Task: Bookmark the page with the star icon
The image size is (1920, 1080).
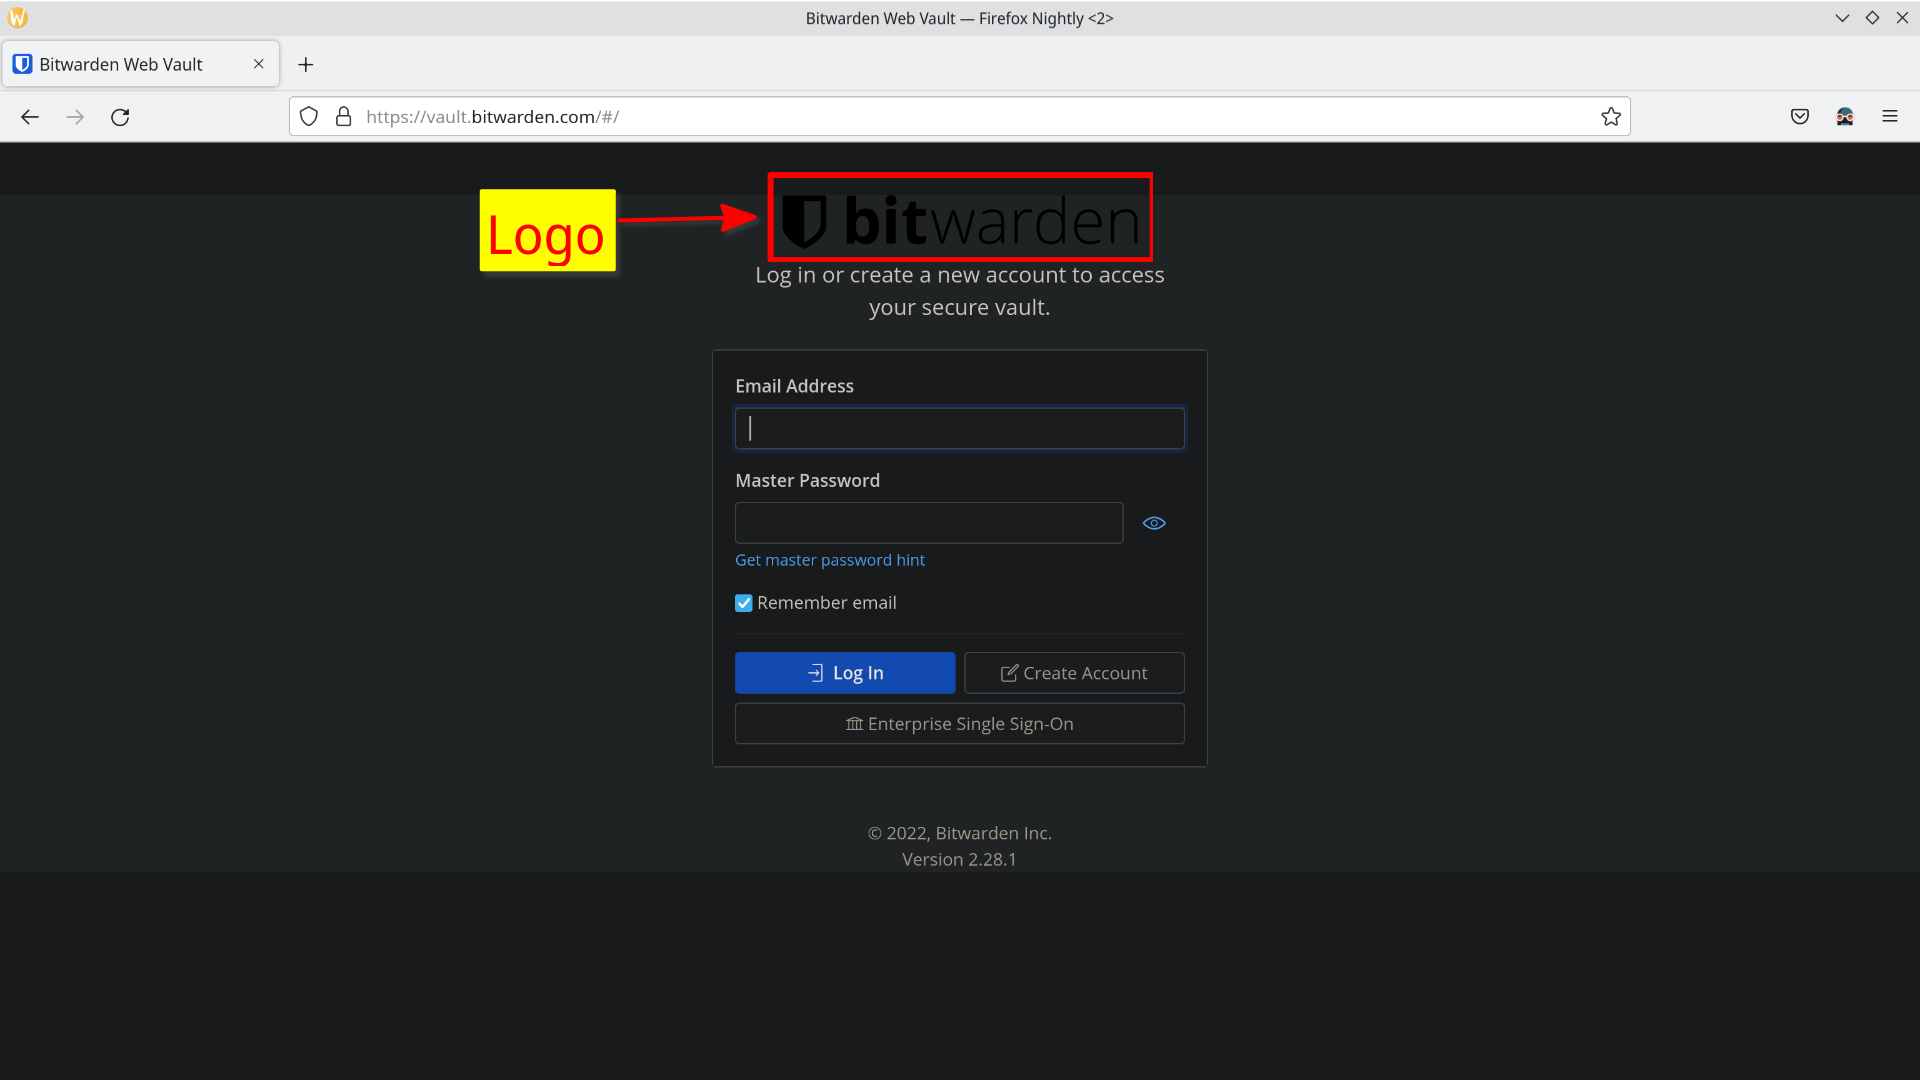Action: [x=1612, y=116]
